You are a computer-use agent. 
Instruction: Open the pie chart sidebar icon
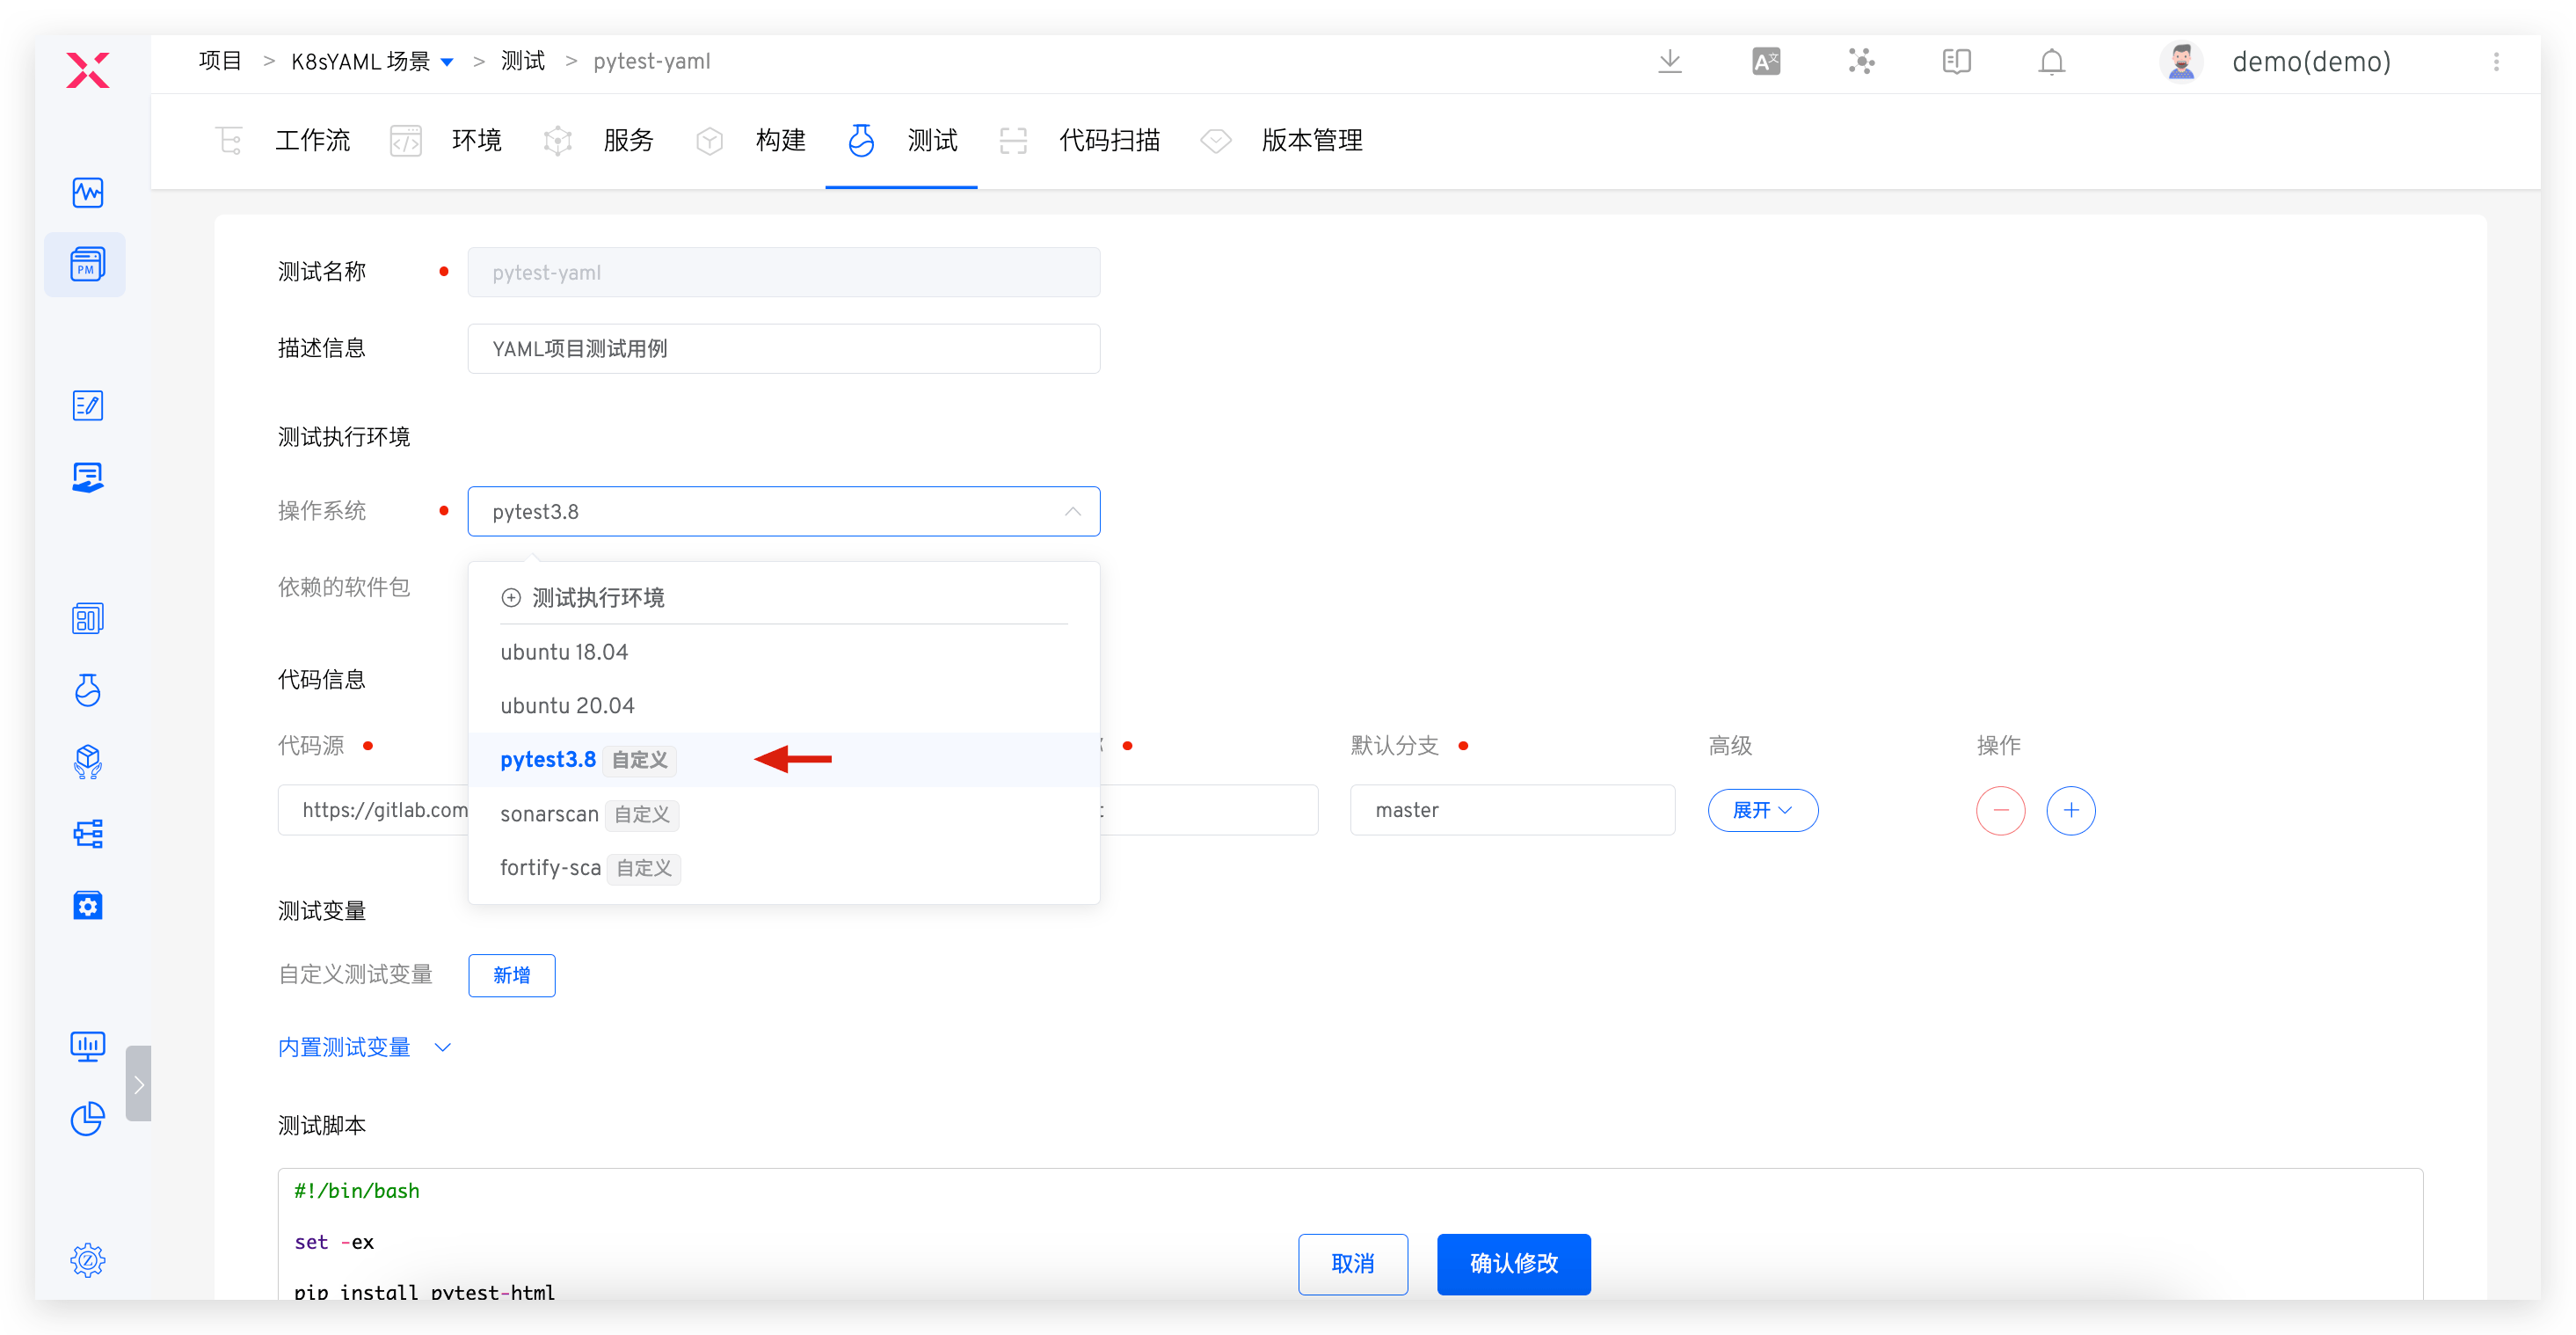[87, 1118]
